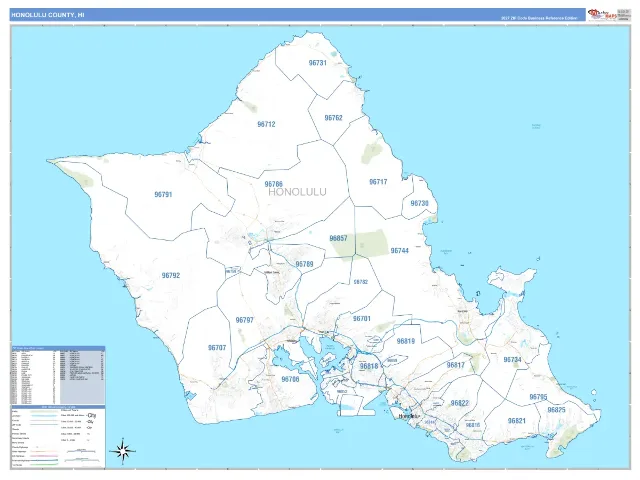Select ZIP code label 96789
The width and height of the screenshot is (640, 480).
[304, 264]
